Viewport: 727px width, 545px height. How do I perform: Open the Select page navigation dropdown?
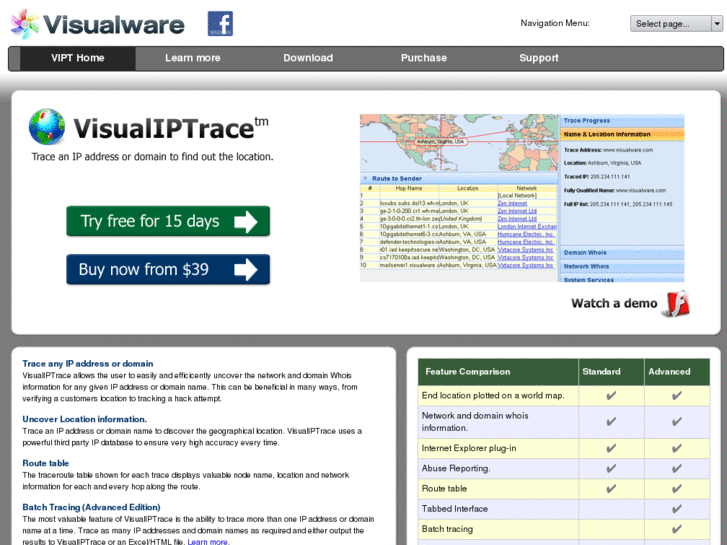(x=676, y=24)
